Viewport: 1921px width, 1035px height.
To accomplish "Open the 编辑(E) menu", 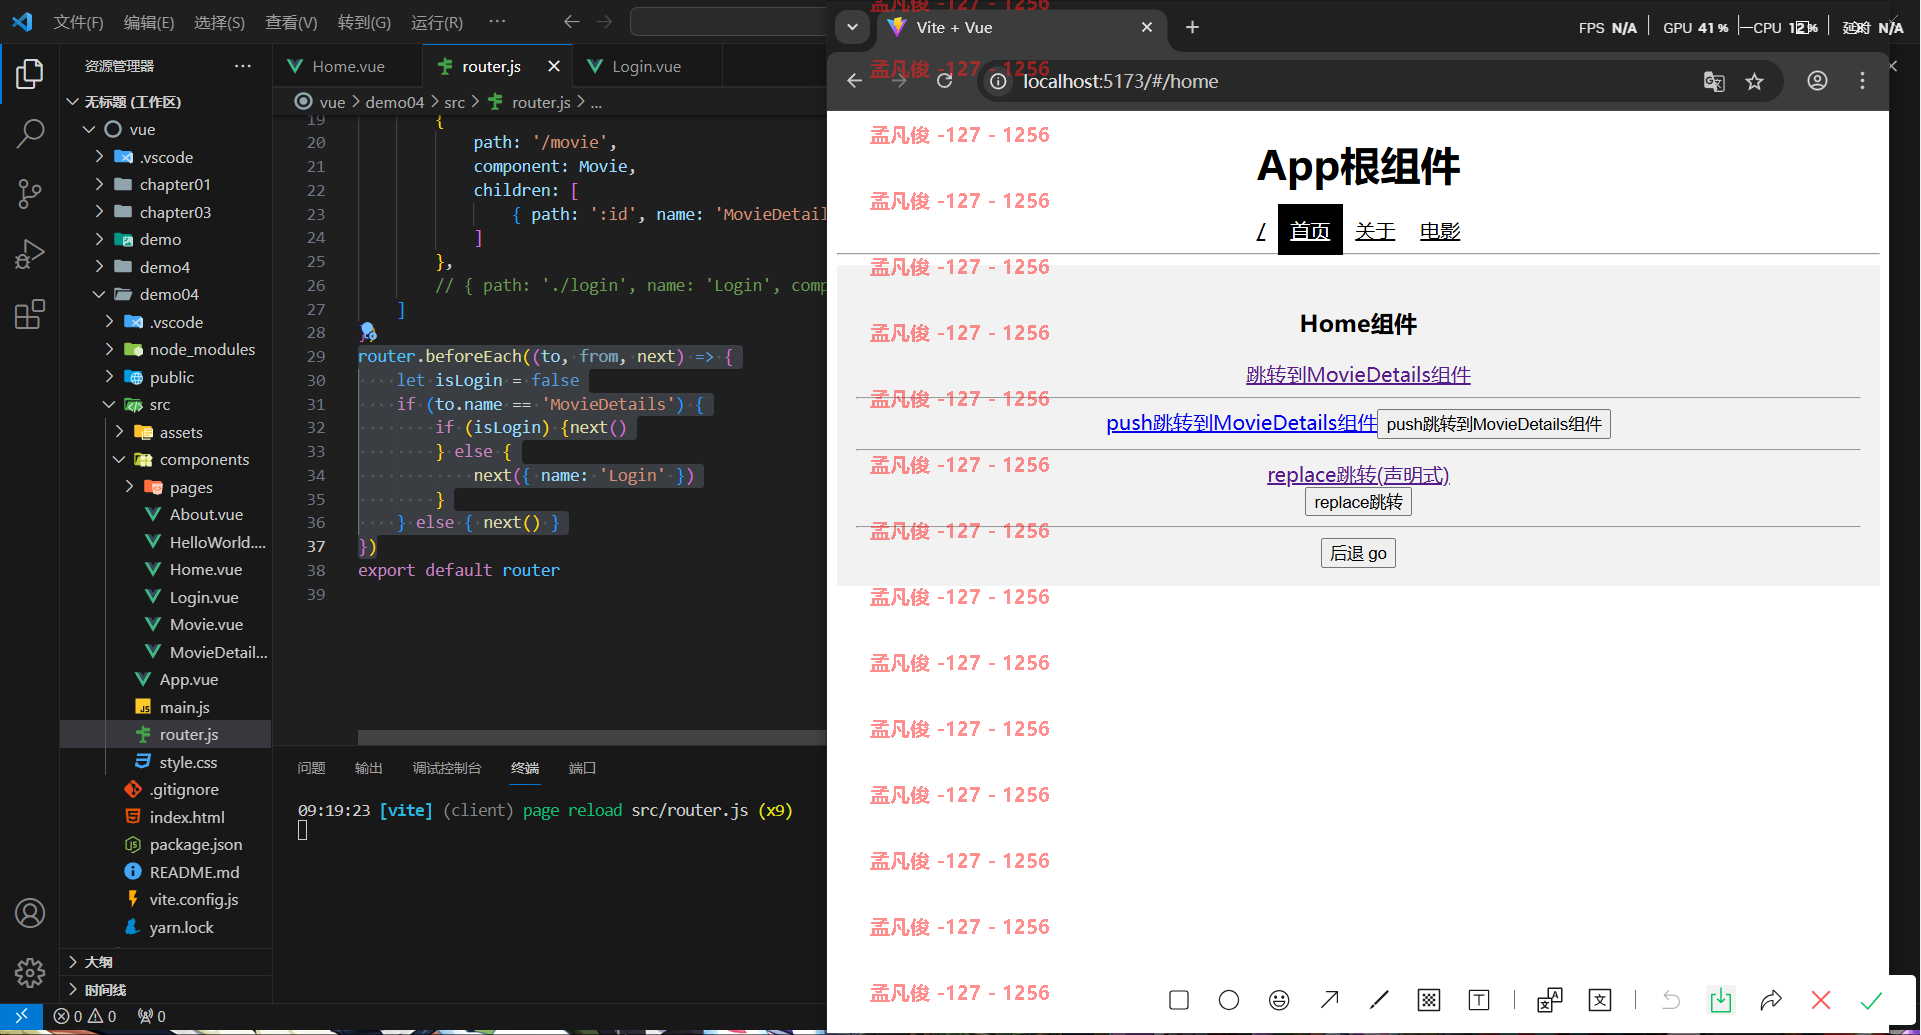I will point(148,22).
